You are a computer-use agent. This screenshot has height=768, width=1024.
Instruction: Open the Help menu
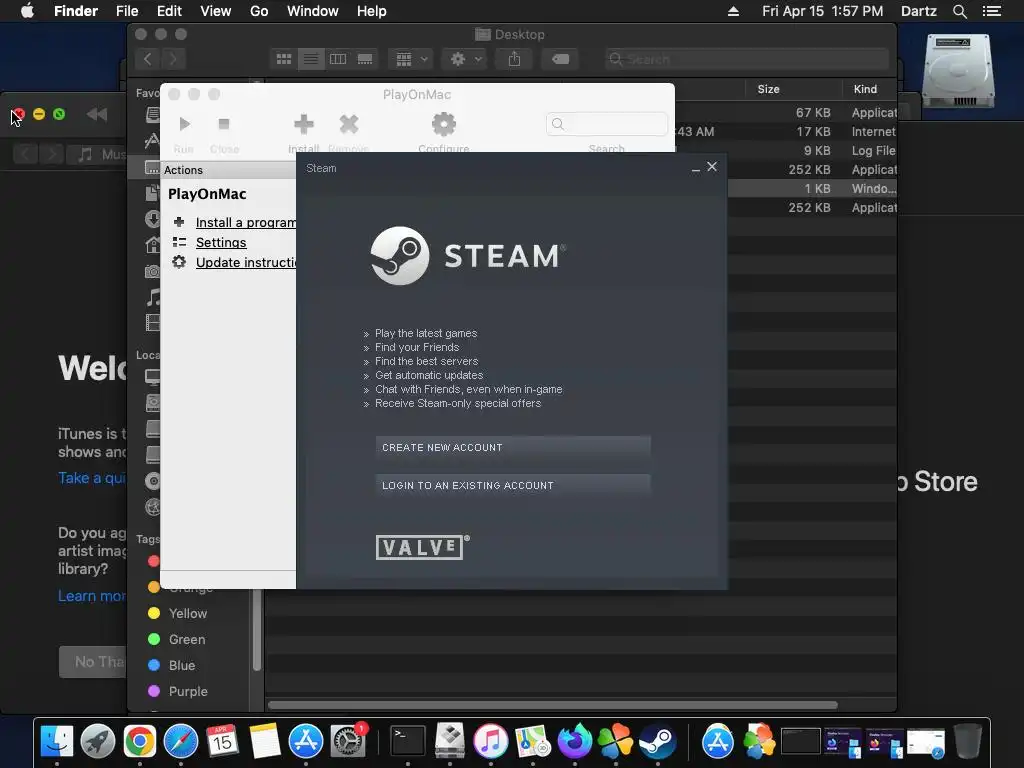(x=372, y=11)
